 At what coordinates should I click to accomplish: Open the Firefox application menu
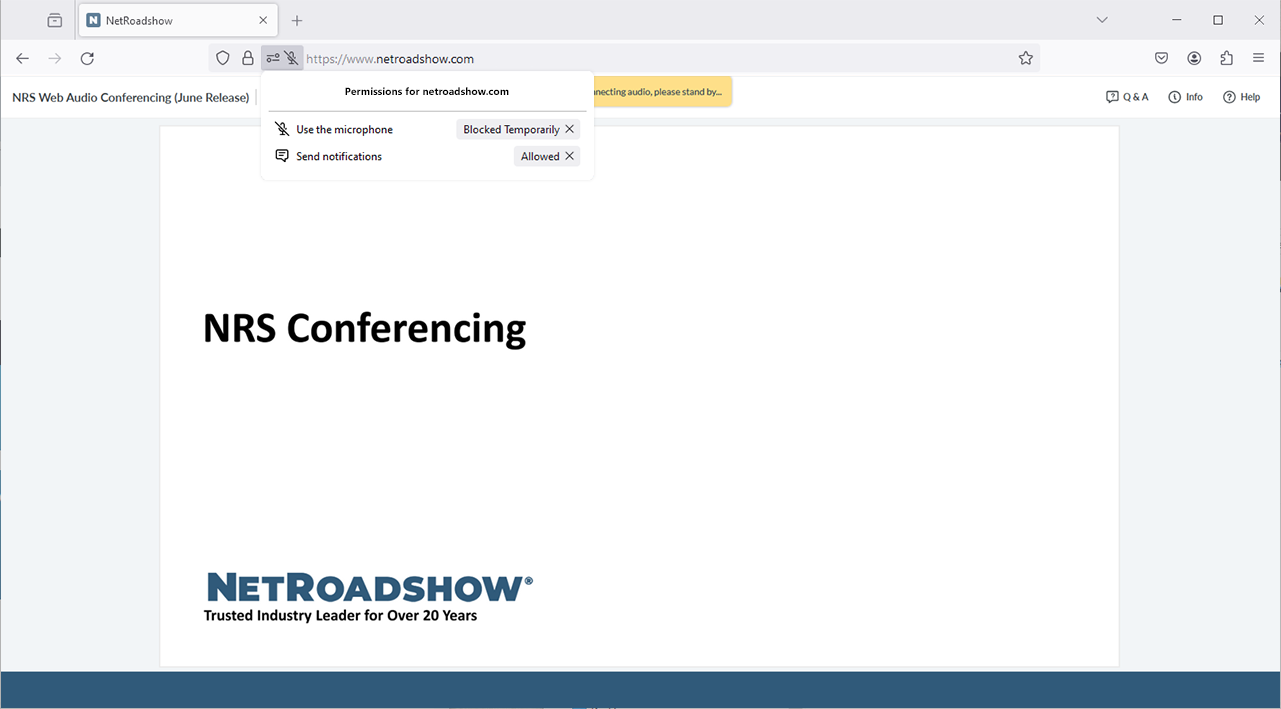pos(1259,58)
